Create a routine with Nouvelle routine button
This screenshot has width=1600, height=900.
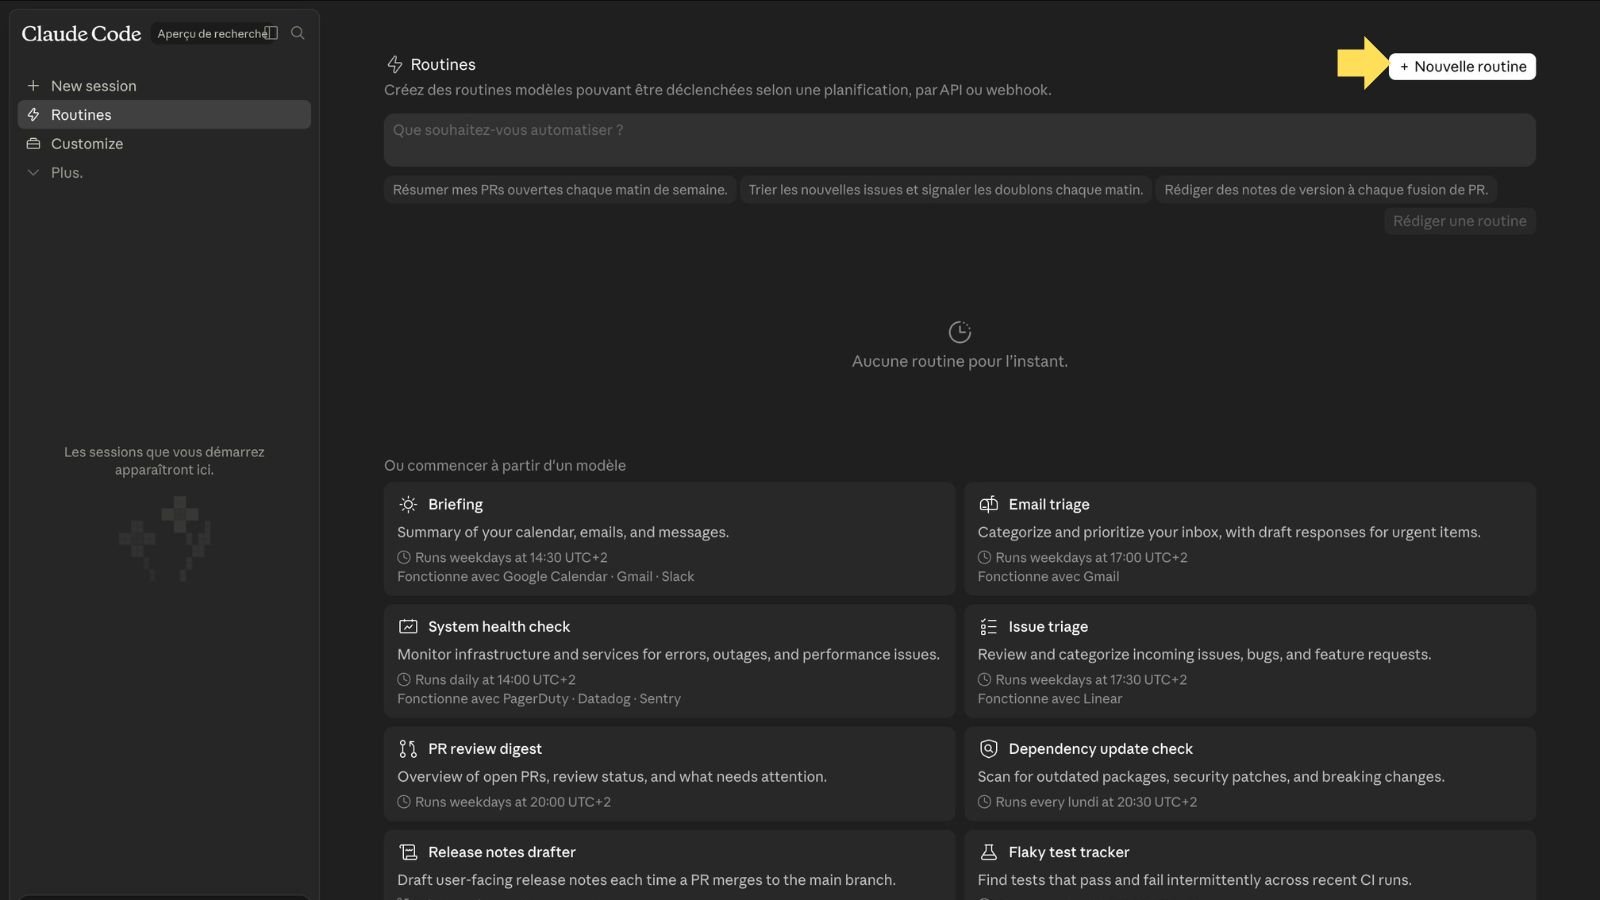pos(1462,67)
